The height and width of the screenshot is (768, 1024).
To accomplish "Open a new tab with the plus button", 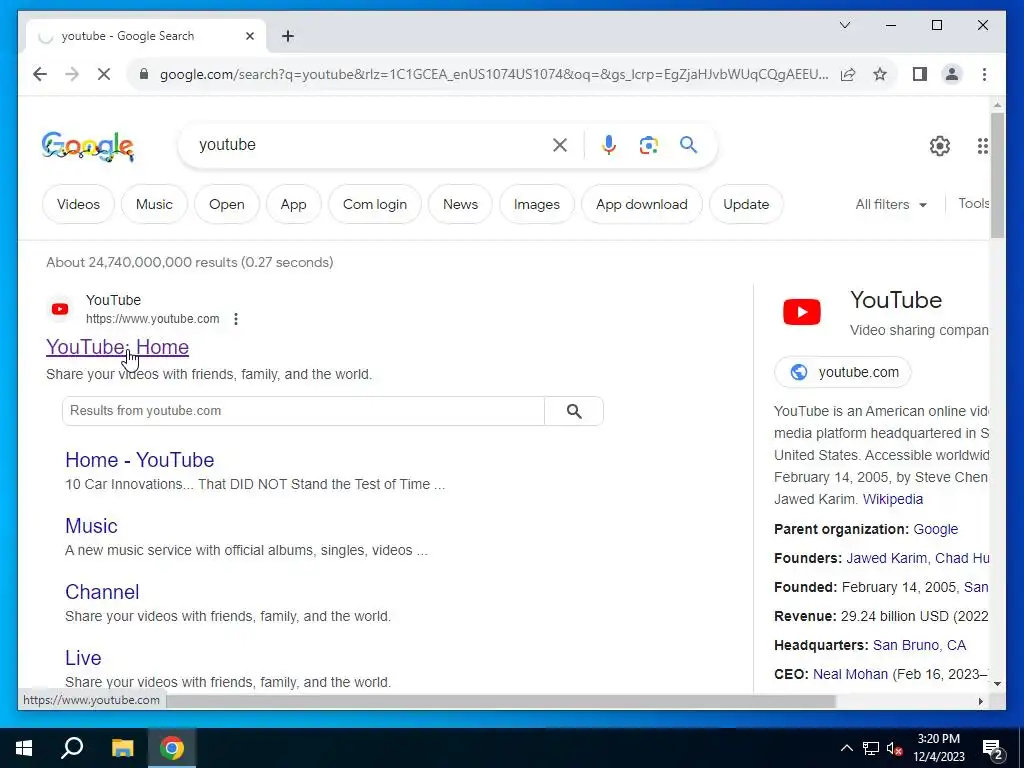I will (288, 36).
